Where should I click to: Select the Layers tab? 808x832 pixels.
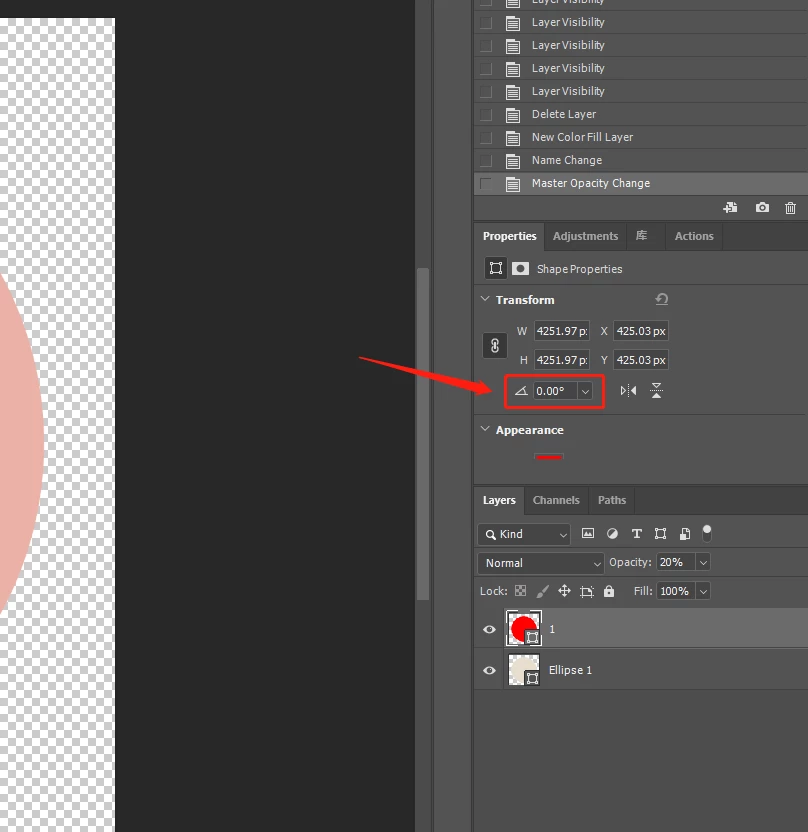point(499,500)
